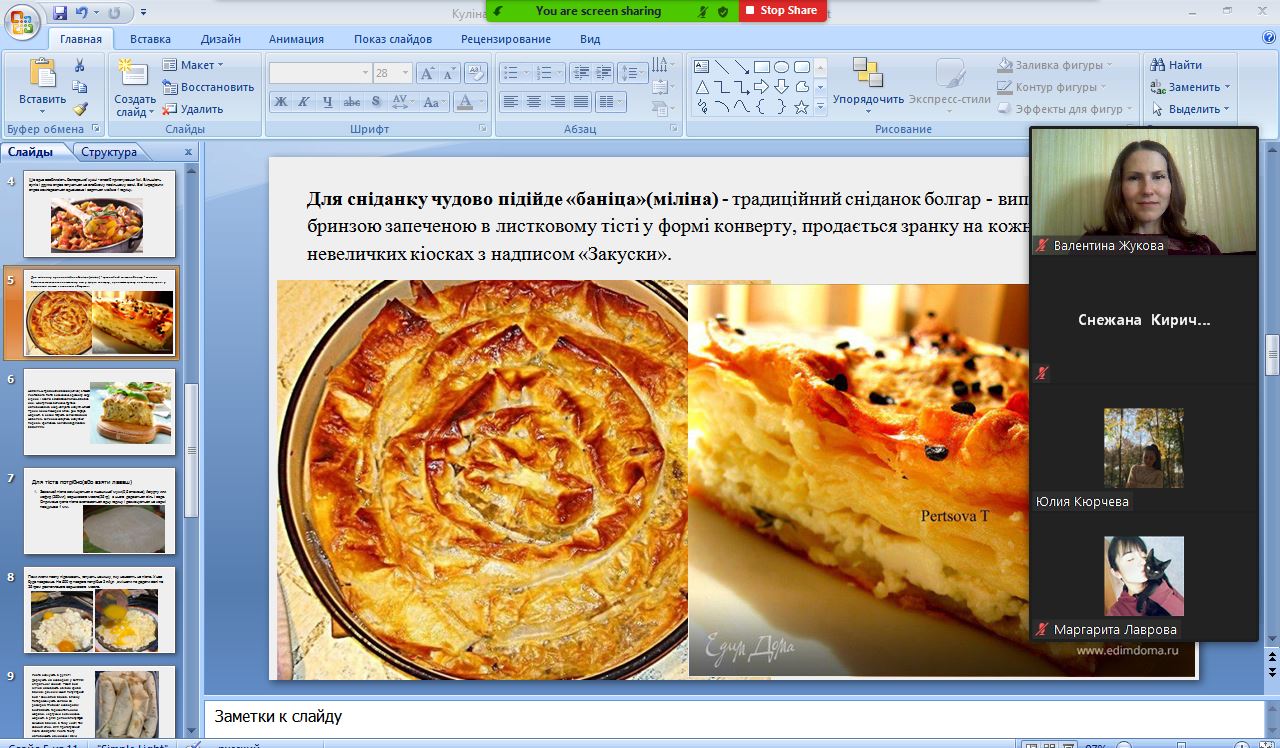Pick the font color A swatch
Viewport: 1280px width, 748px height.
(x=463, y=101)
